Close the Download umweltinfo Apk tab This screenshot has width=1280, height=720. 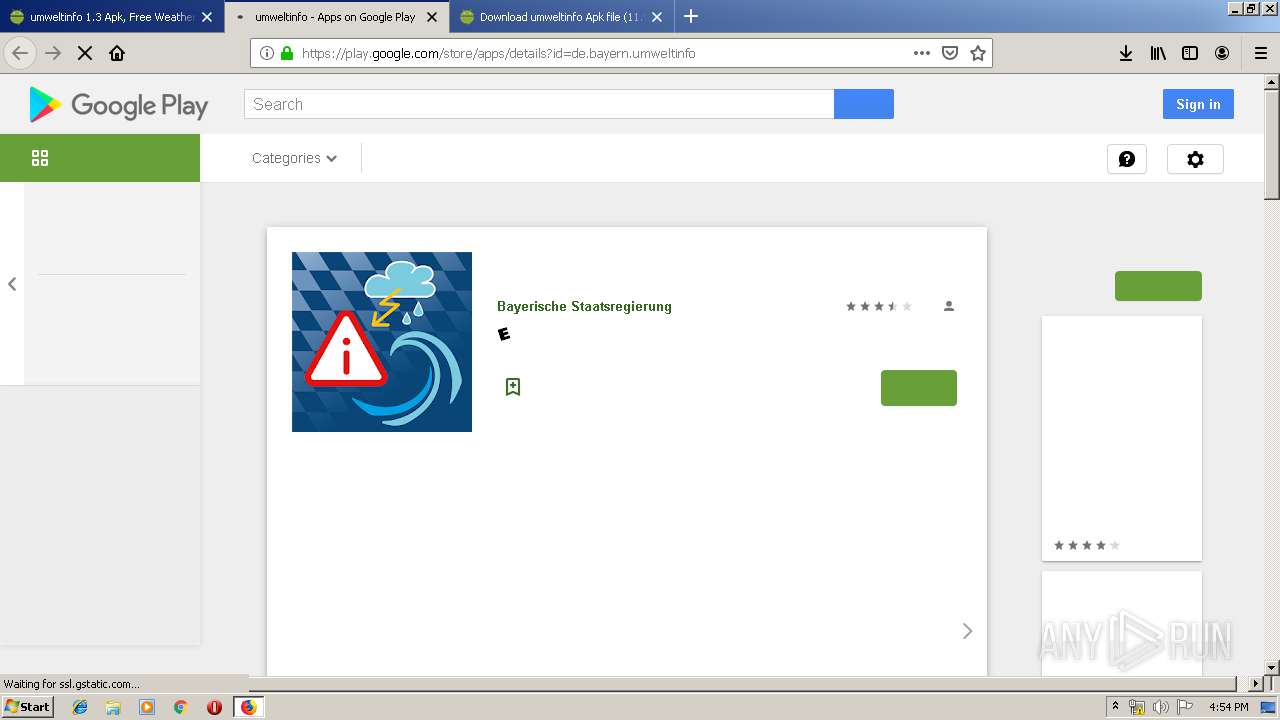(x=656, y=17)
